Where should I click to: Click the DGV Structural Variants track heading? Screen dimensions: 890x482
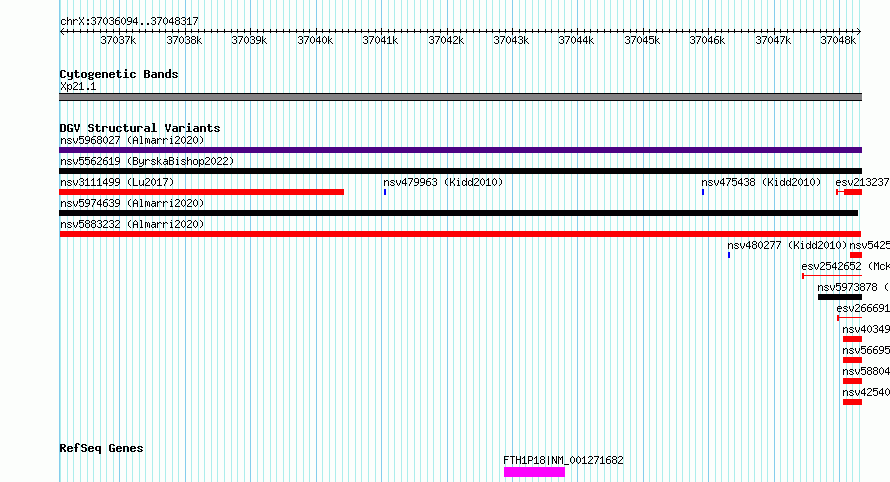coord(140,128)
